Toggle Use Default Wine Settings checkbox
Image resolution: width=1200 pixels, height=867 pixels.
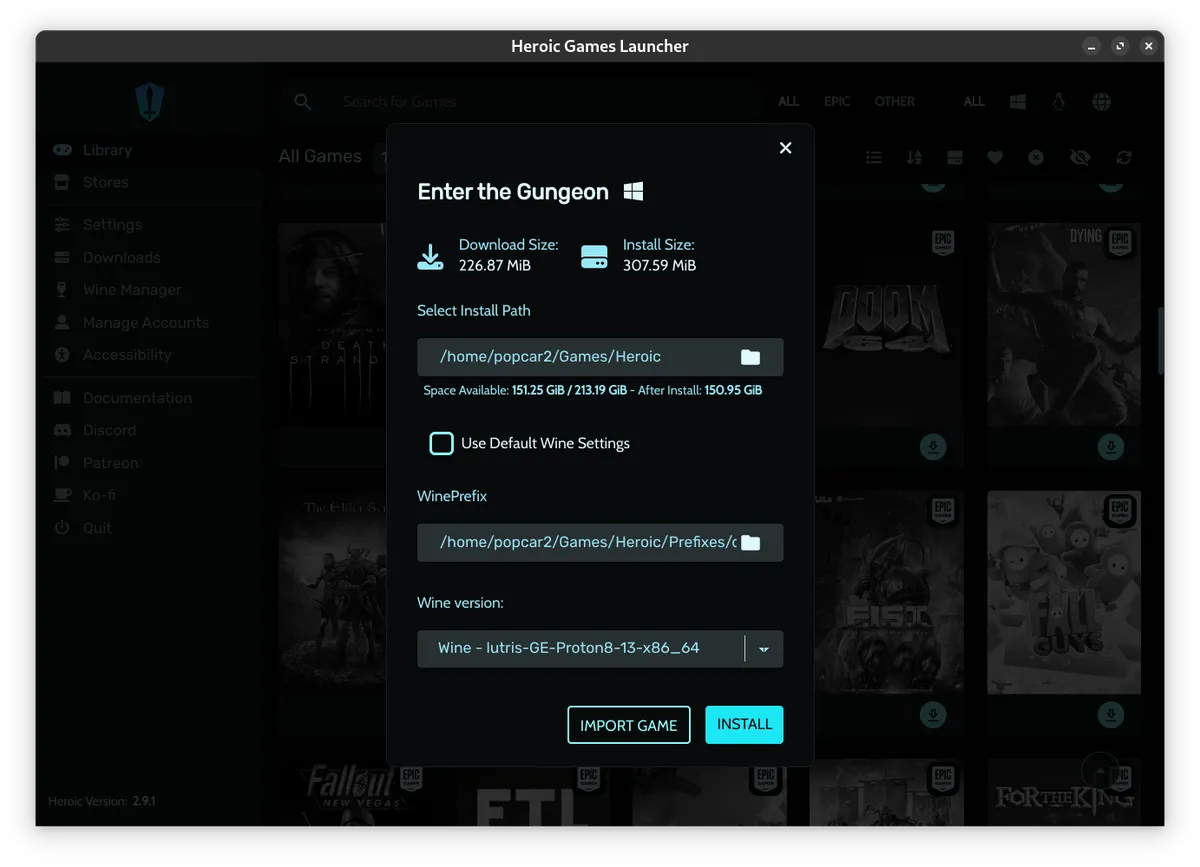441,443
